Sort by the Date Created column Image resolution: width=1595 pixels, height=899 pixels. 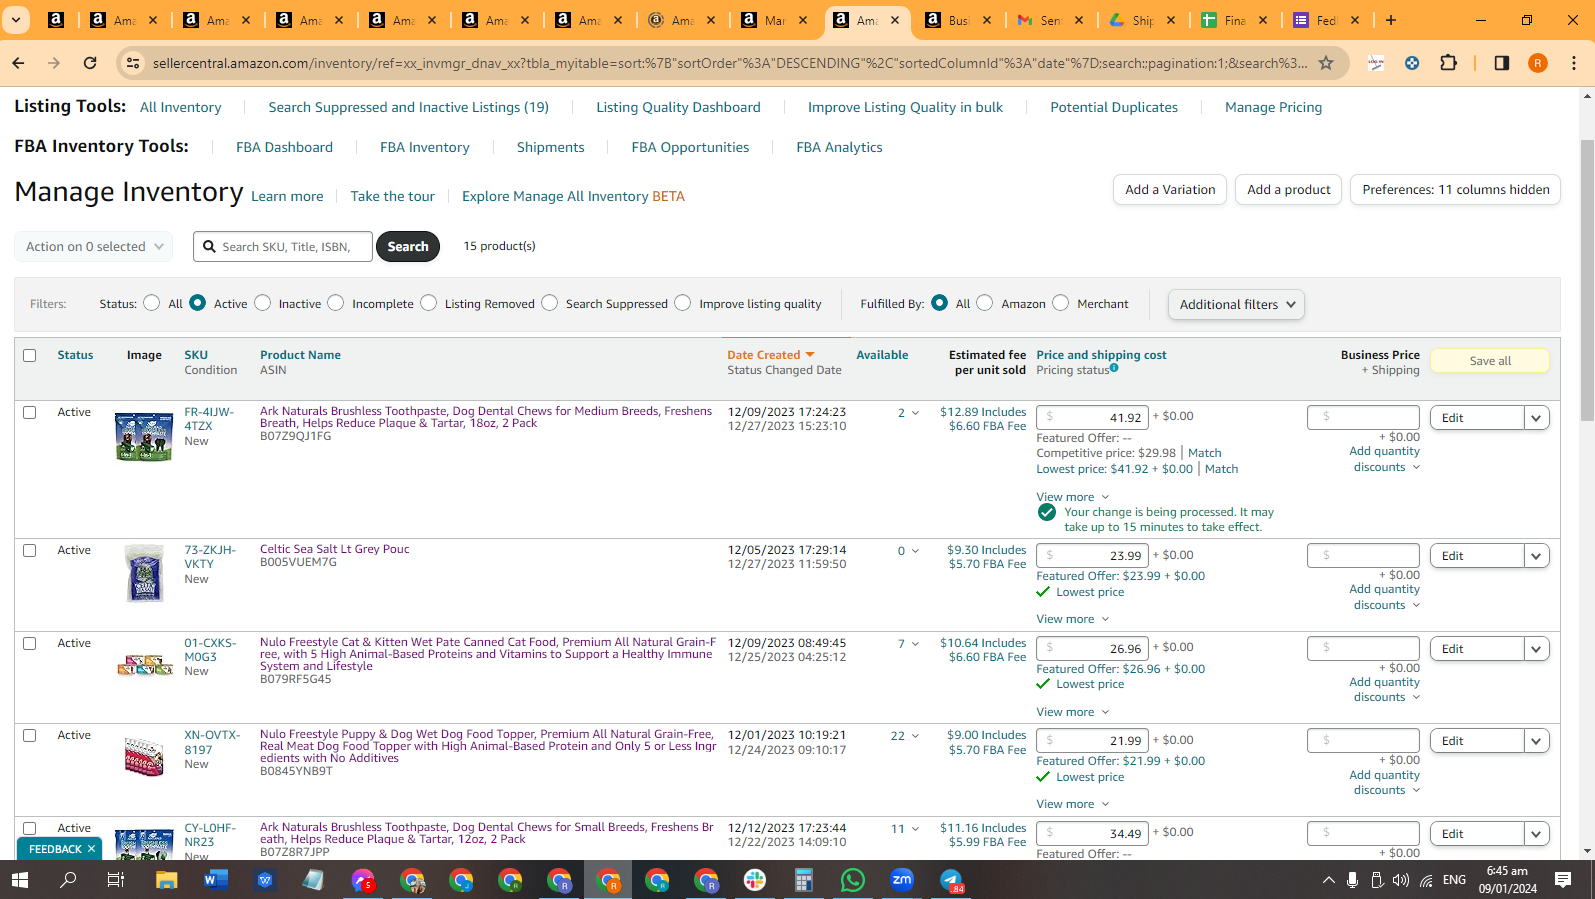[x=771, y=355]
